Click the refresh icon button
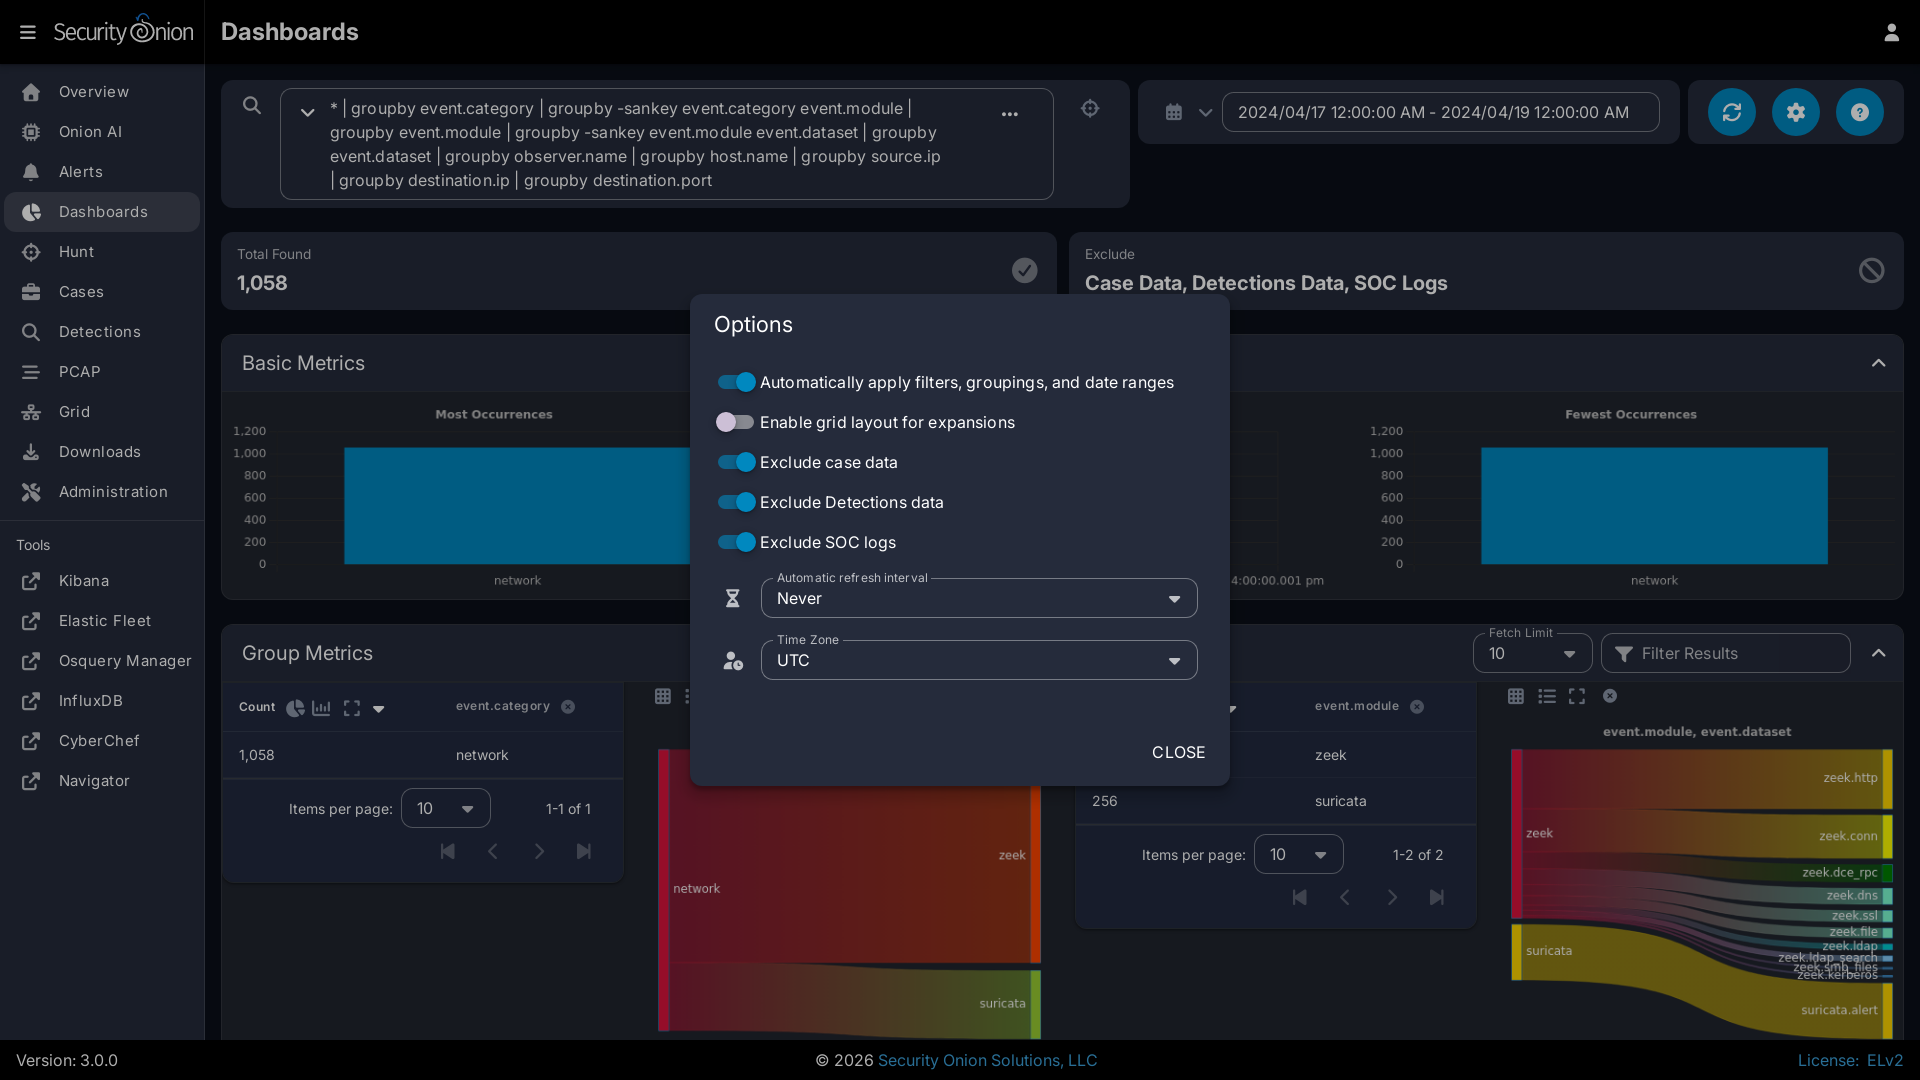The image size is (1920, 1080). [1731, 112]
